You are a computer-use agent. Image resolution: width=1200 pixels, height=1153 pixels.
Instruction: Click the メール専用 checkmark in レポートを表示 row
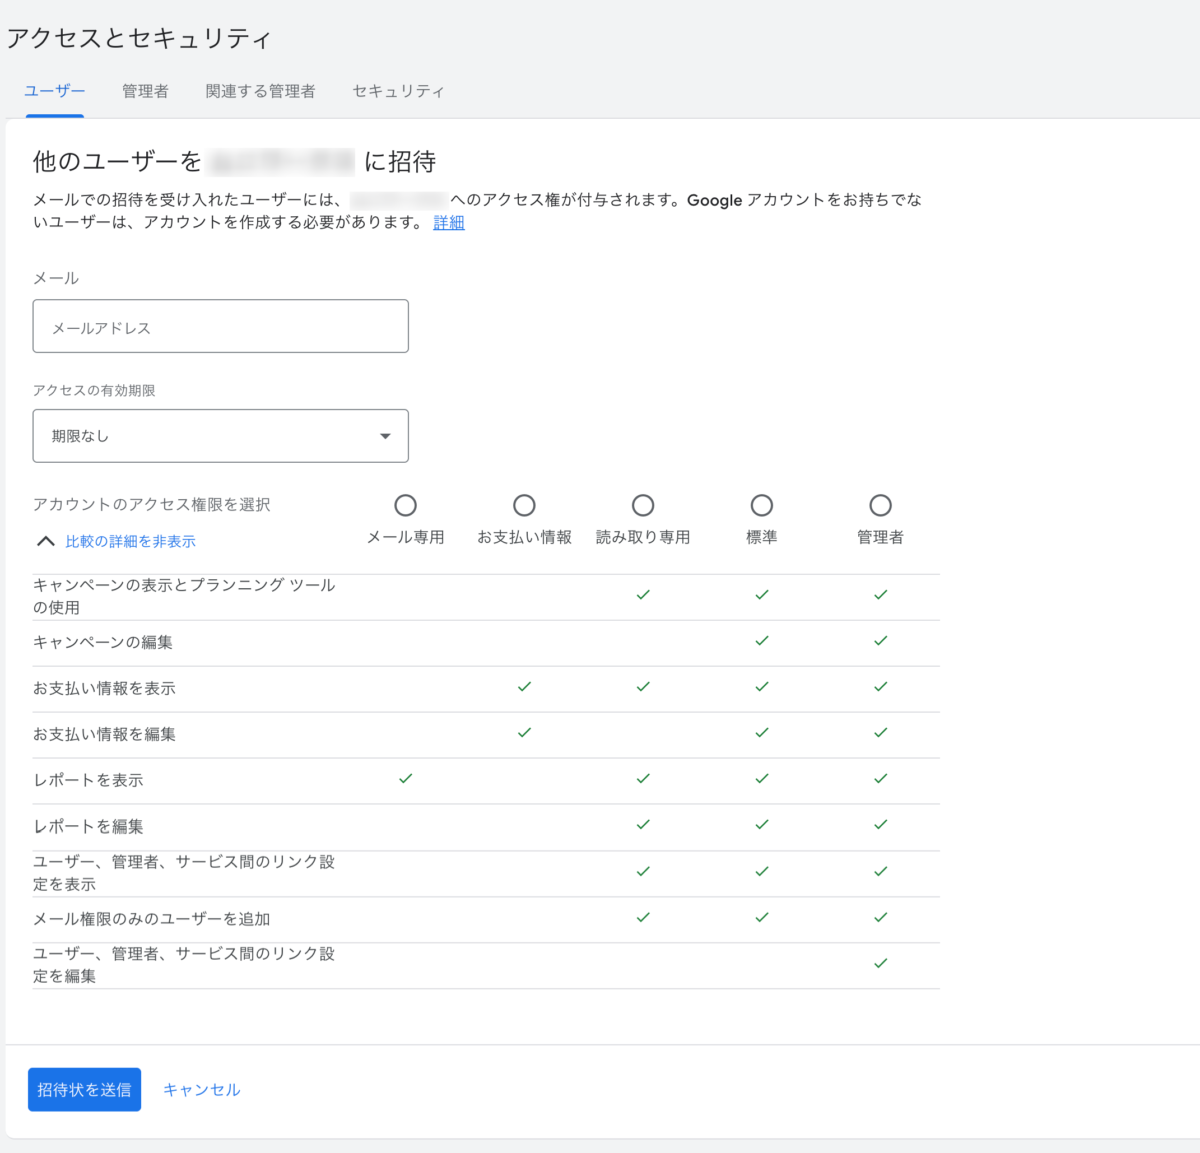[x=405, y=778]
